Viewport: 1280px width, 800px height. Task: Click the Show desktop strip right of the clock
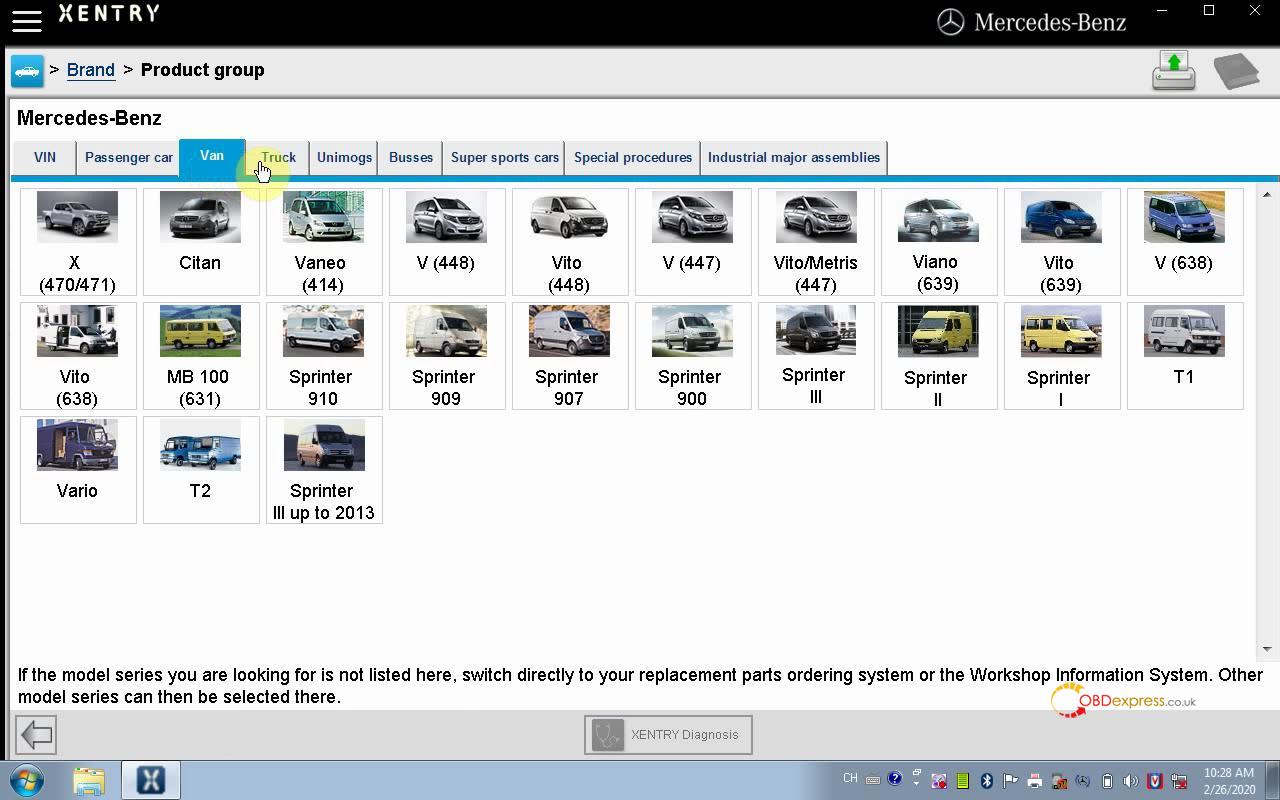pos(1272,780)
